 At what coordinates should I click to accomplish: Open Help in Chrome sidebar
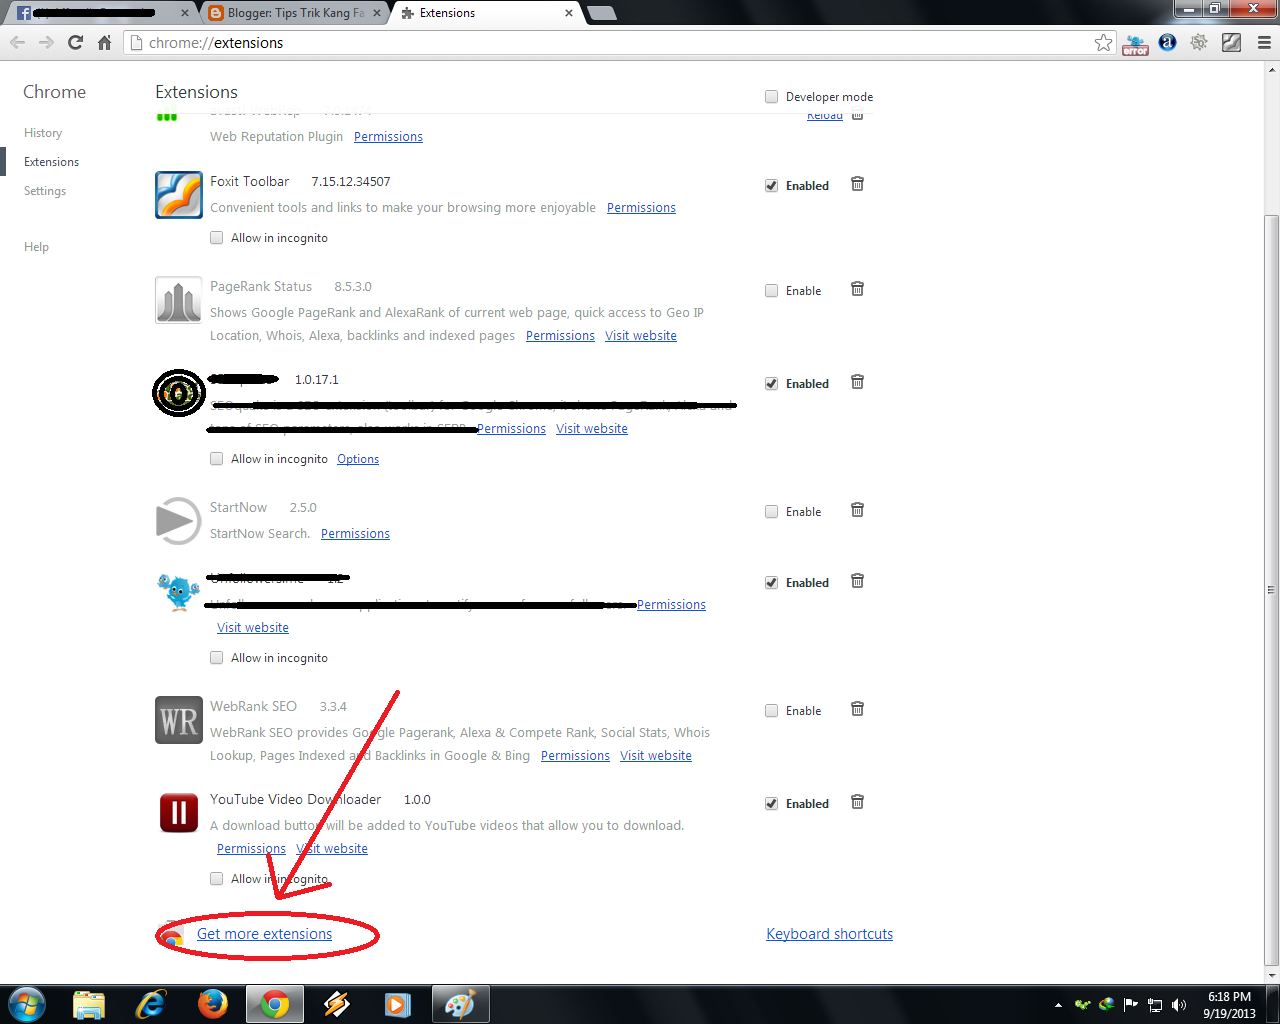coord(36,247)
